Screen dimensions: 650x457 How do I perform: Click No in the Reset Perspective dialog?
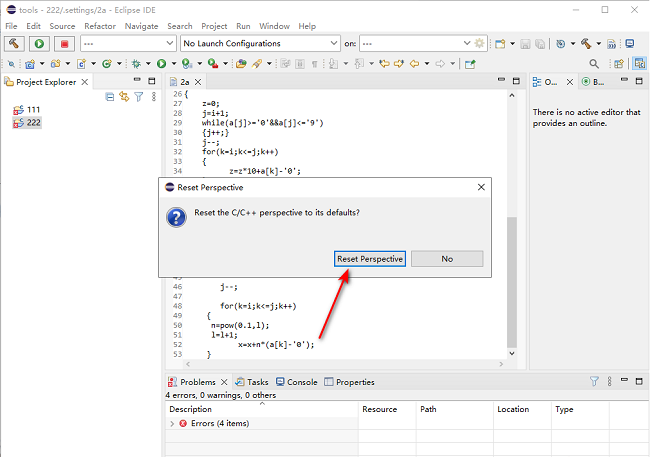pos(447,259)
